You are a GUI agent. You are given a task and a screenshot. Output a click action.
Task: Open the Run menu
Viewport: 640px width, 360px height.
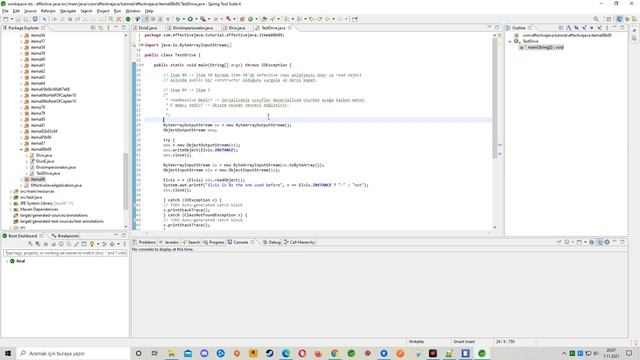tap(117, 11)
